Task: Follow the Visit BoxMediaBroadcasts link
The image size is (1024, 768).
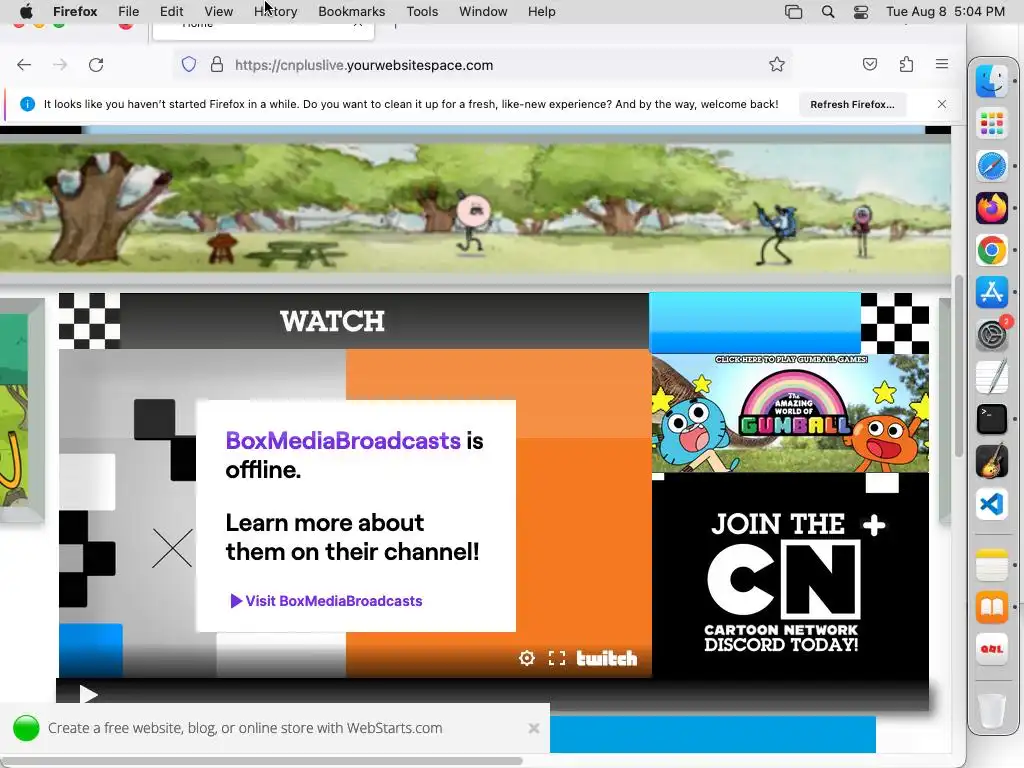Action: coord(327,601)
